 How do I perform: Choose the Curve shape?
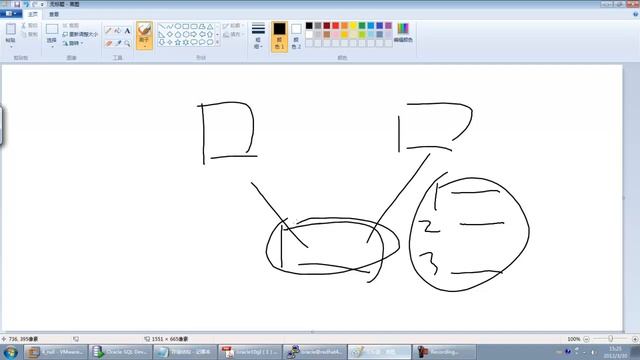click(170, 27)
